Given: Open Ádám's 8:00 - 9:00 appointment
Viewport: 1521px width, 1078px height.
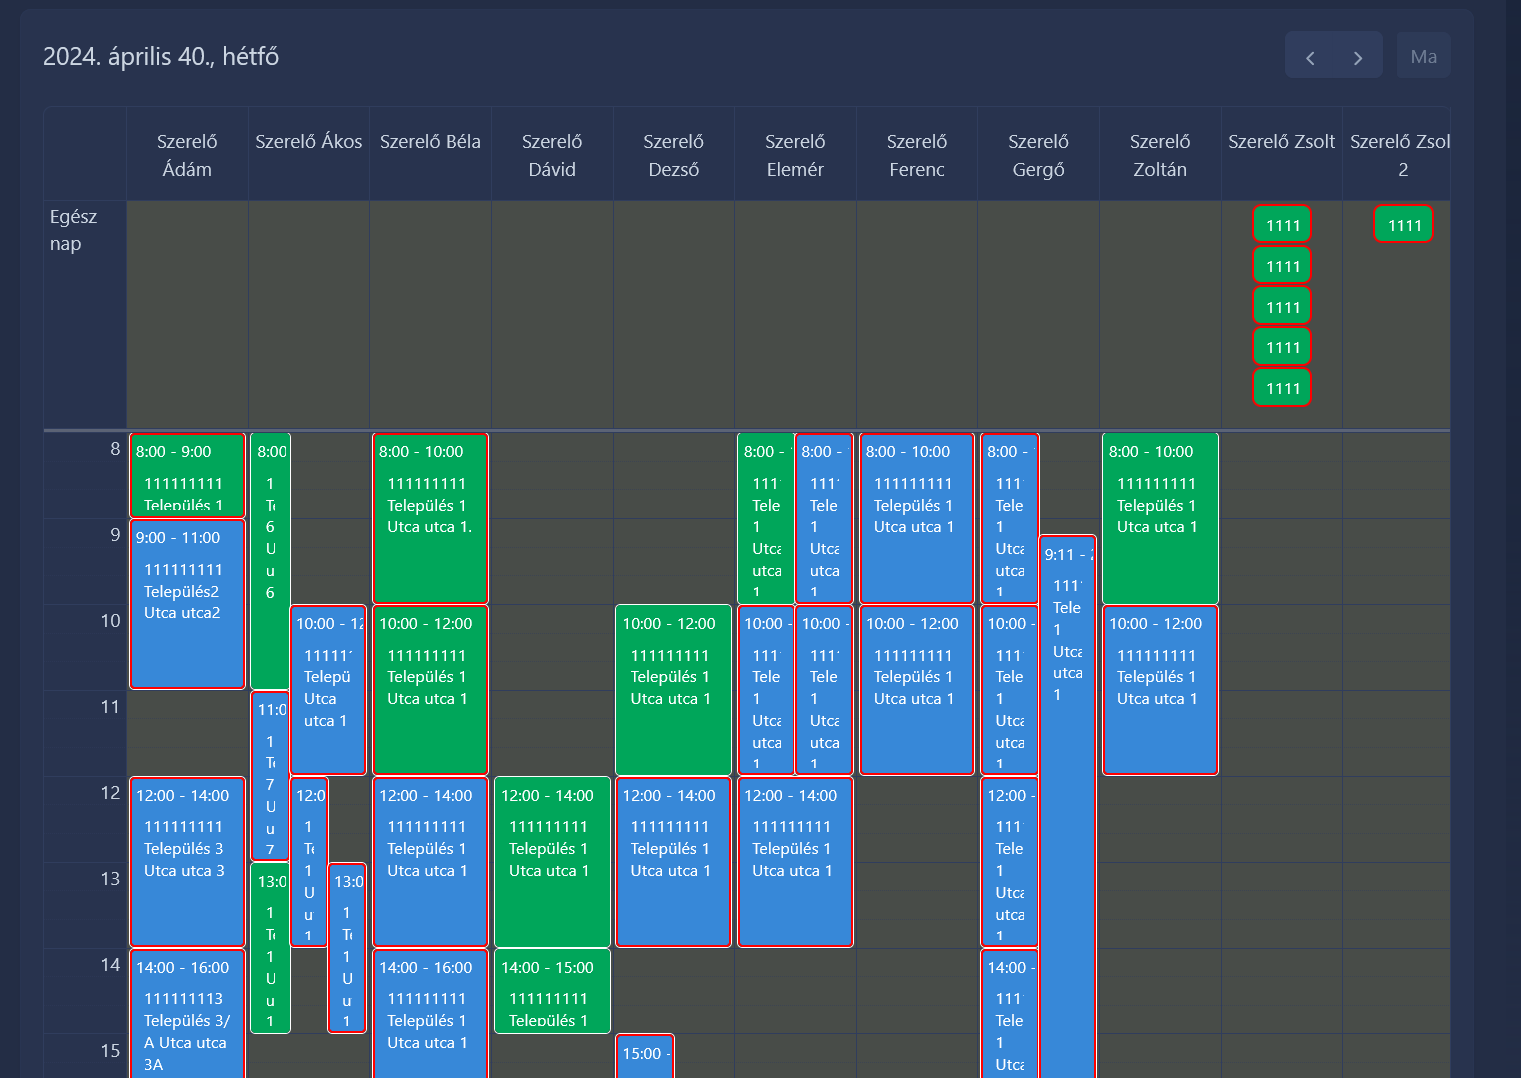Looking at the screenshot, I should 187,475.
